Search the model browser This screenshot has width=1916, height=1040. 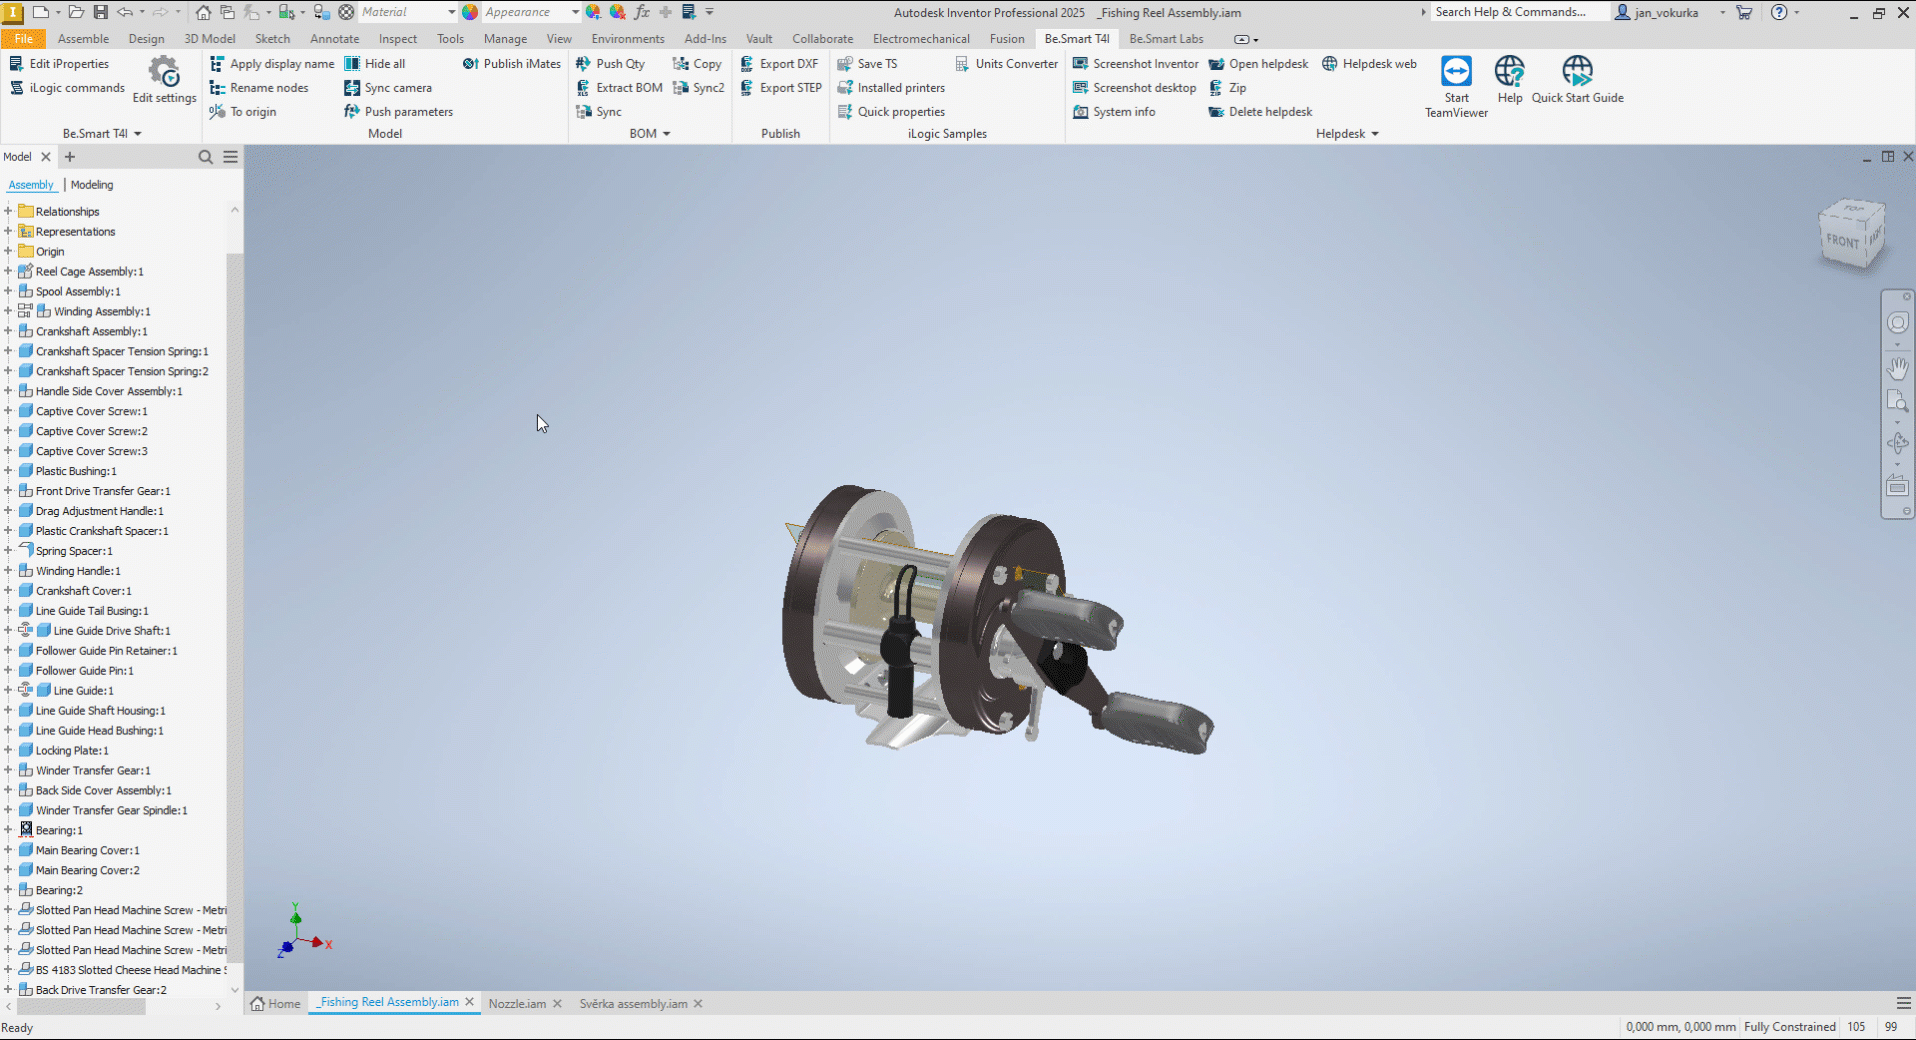point(205,157)
